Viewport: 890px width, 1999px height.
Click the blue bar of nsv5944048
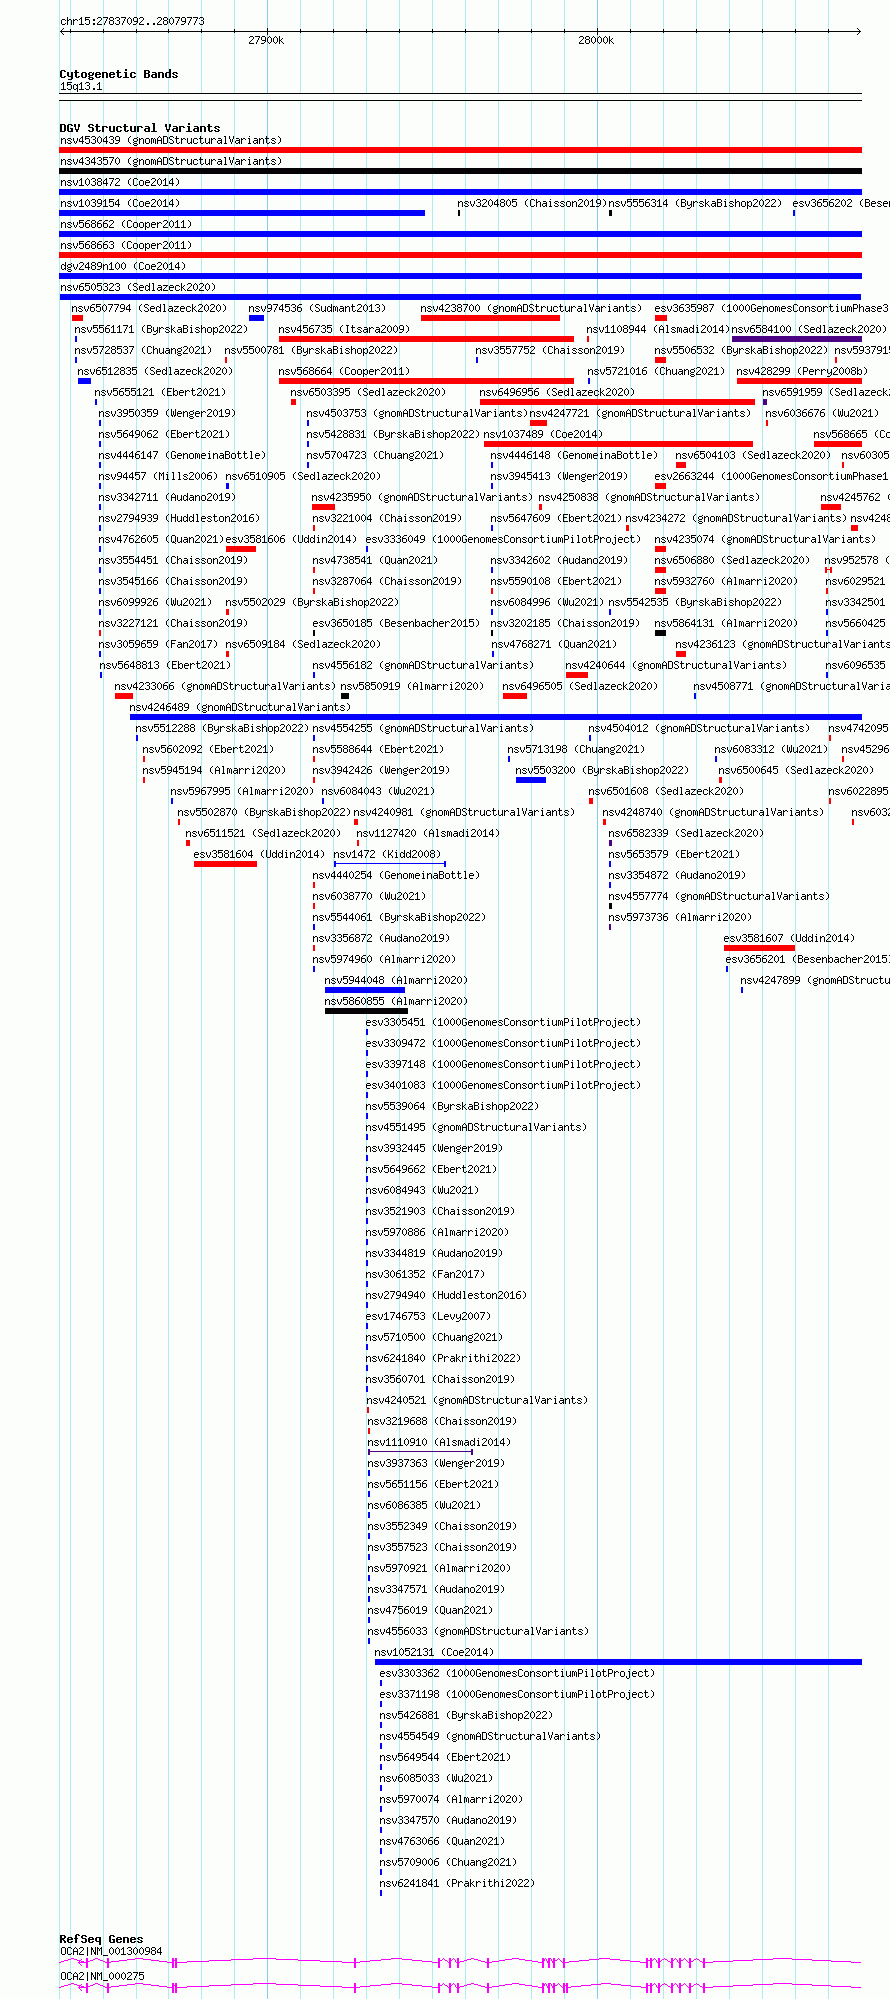point(365,990)
